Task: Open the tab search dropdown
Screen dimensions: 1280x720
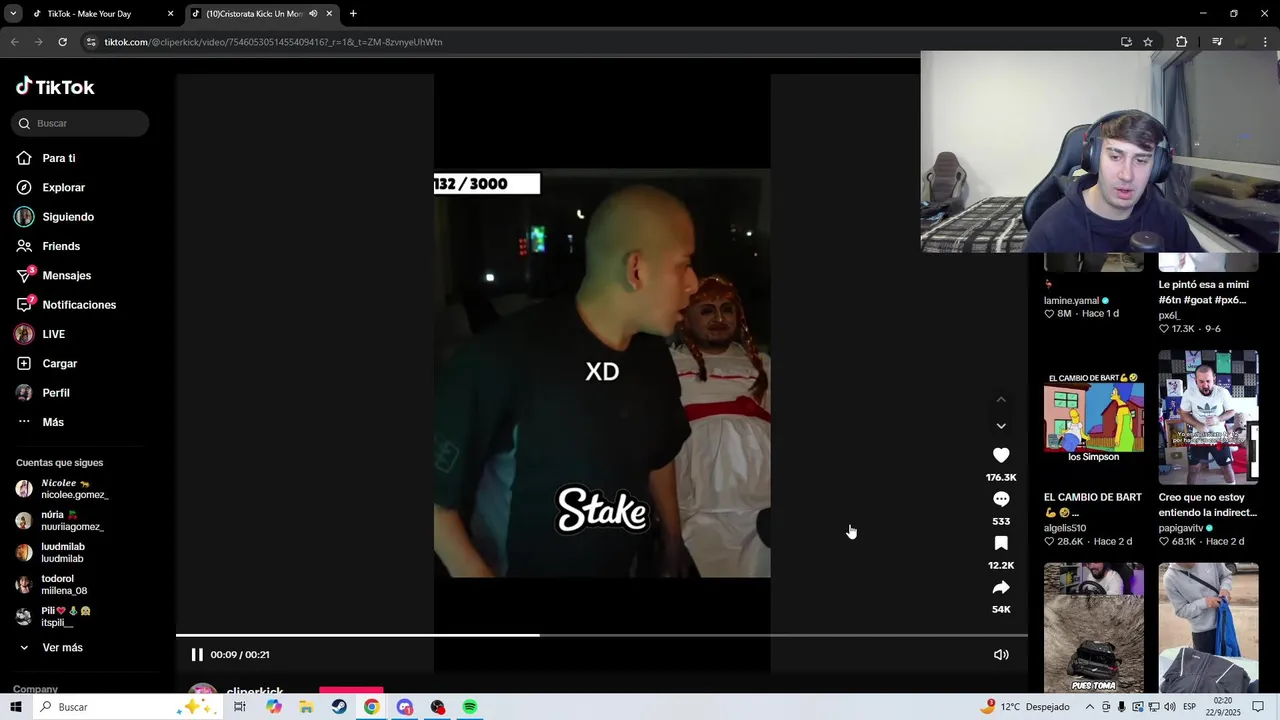Action: 13,14
